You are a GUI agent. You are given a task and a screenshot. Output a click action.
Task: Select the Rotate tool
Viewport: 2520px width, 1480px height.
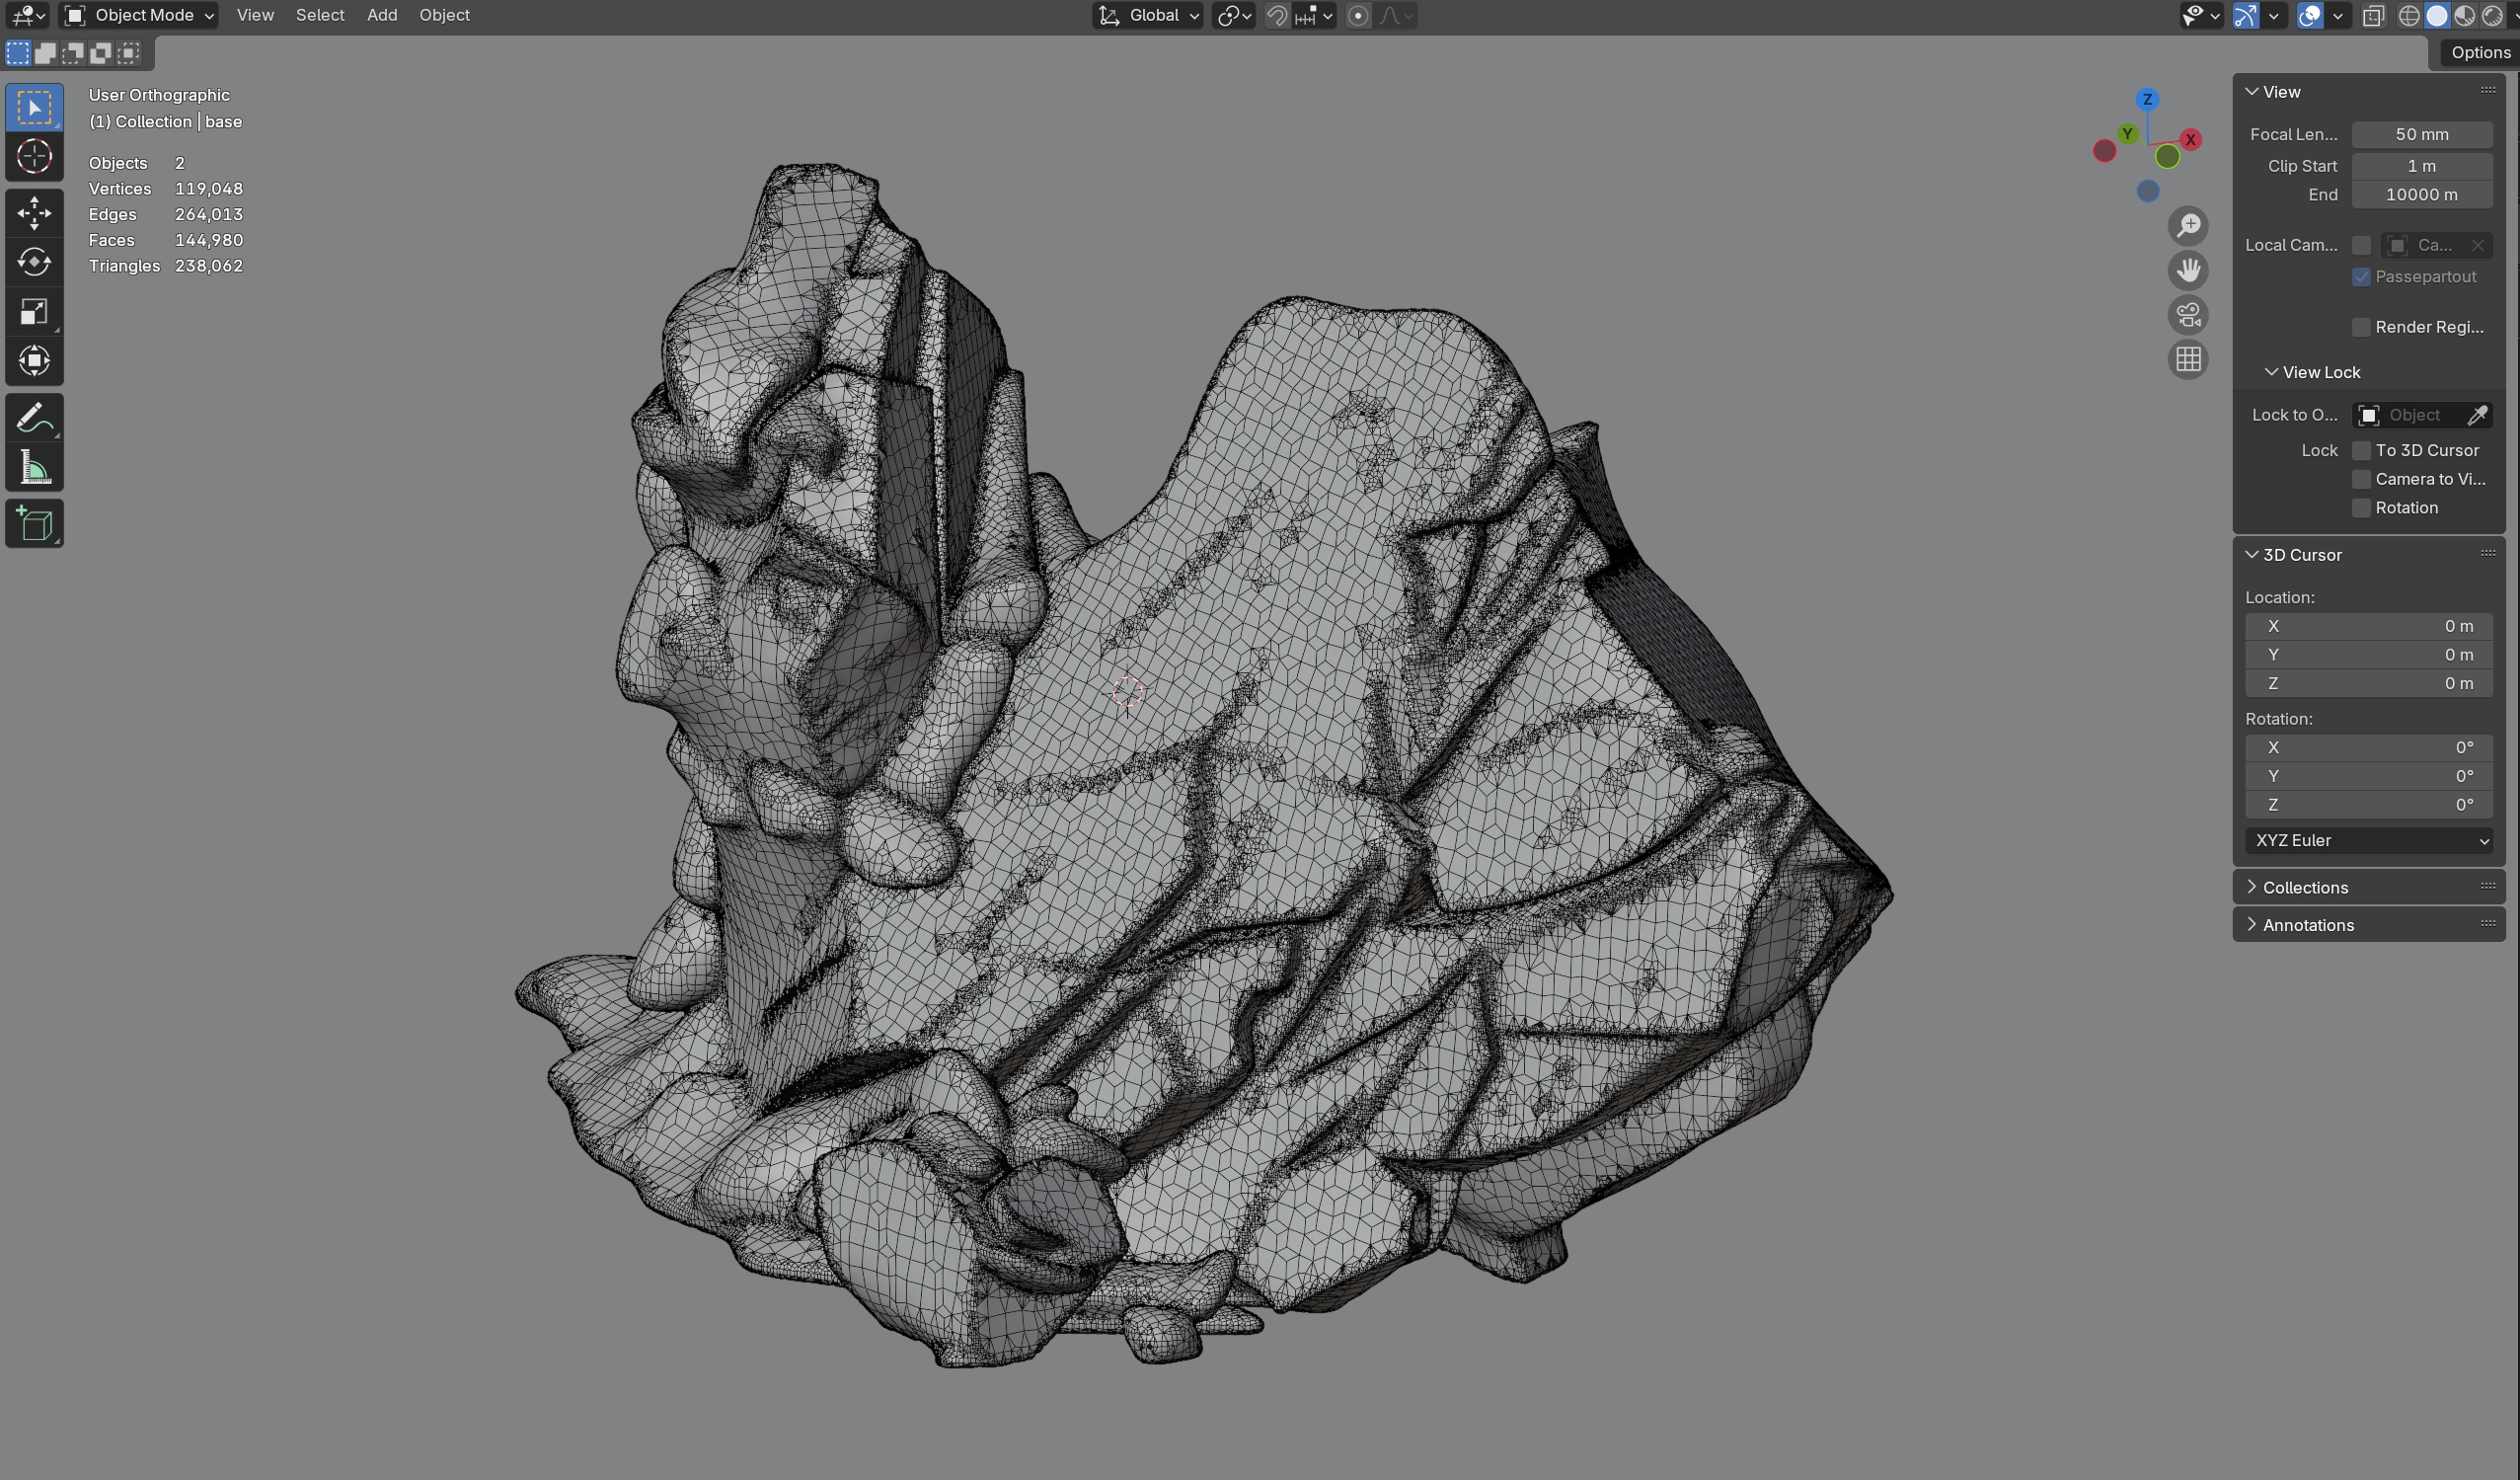click(x=34, y=262)
